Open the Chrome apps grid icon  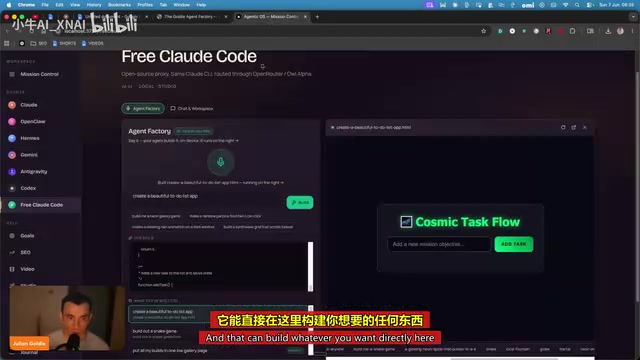[7, 43]
